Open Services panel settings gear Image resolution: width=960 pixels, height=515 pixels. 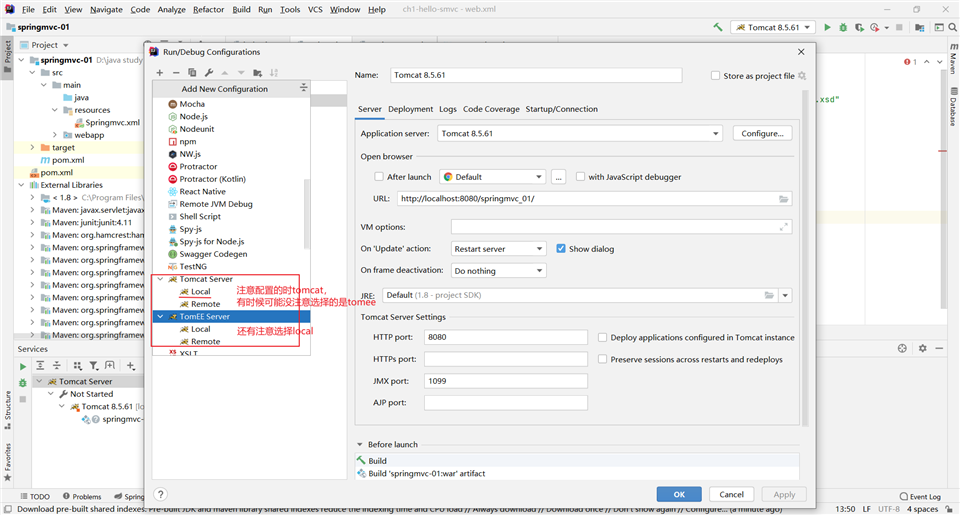pos(923,348)
